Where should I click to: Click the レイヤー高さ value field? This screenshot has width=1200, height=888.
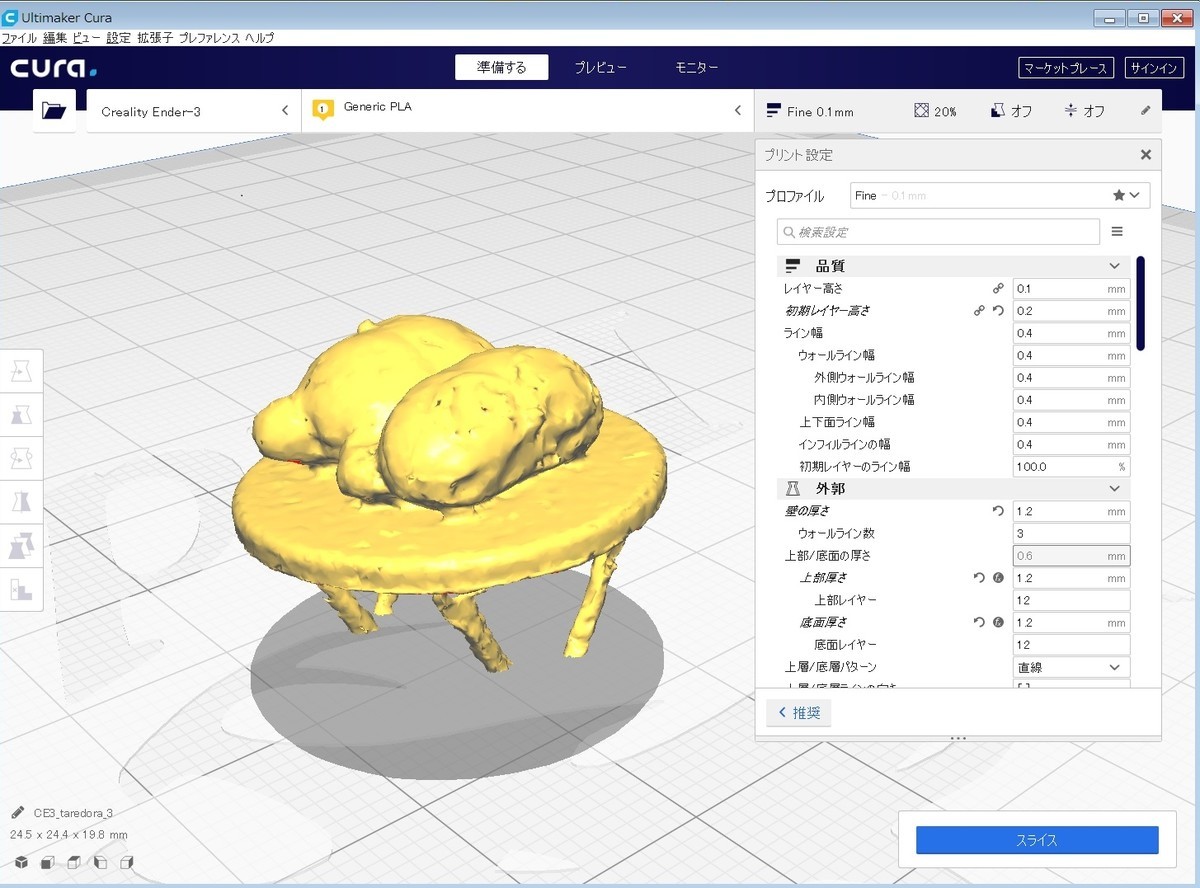[1071, 288]
